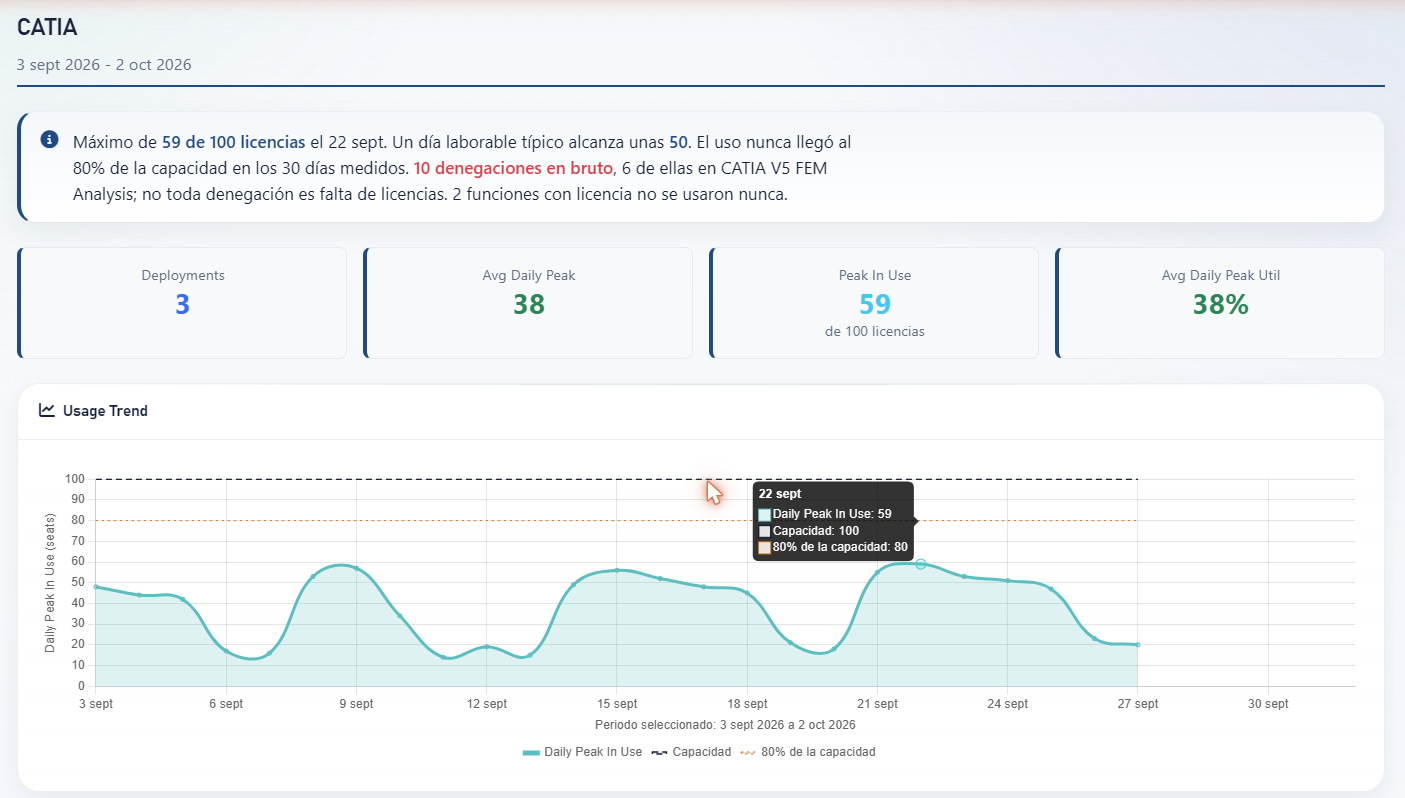Click the Peak In Use value 59
The image size is (1405, 798).
[875, 304]
